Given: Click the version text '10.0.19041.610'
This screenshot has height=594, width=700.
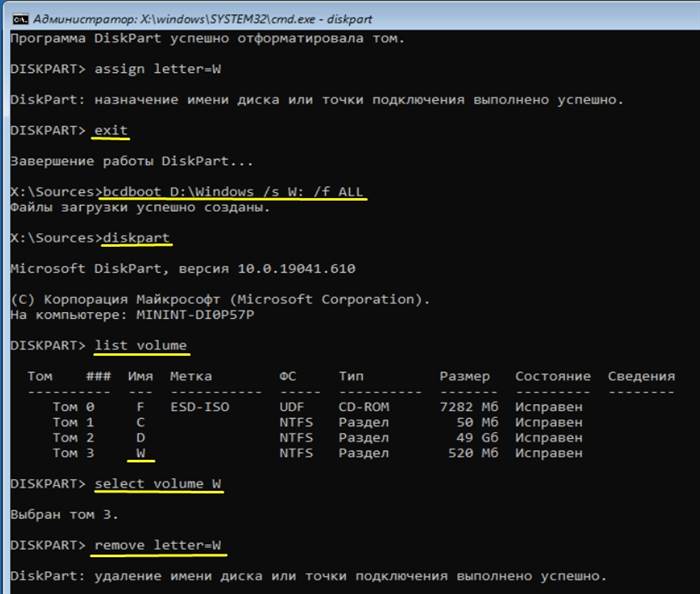Looking at the screenshot, I should pos(296,269).
